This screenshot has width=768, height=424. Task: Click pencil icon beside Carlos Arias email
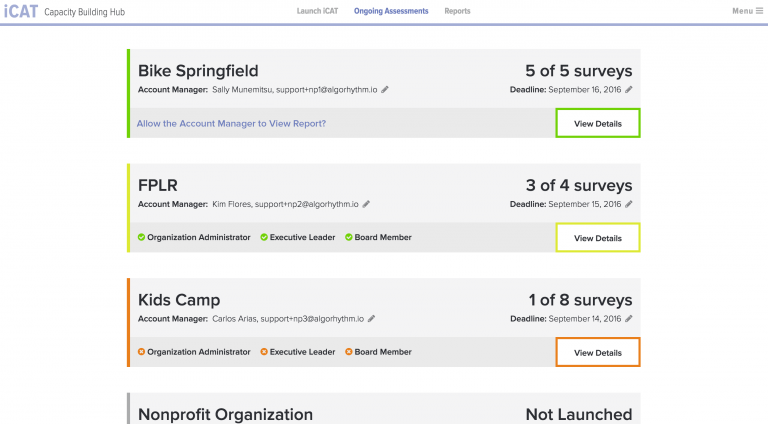click(x=372, y=319)
